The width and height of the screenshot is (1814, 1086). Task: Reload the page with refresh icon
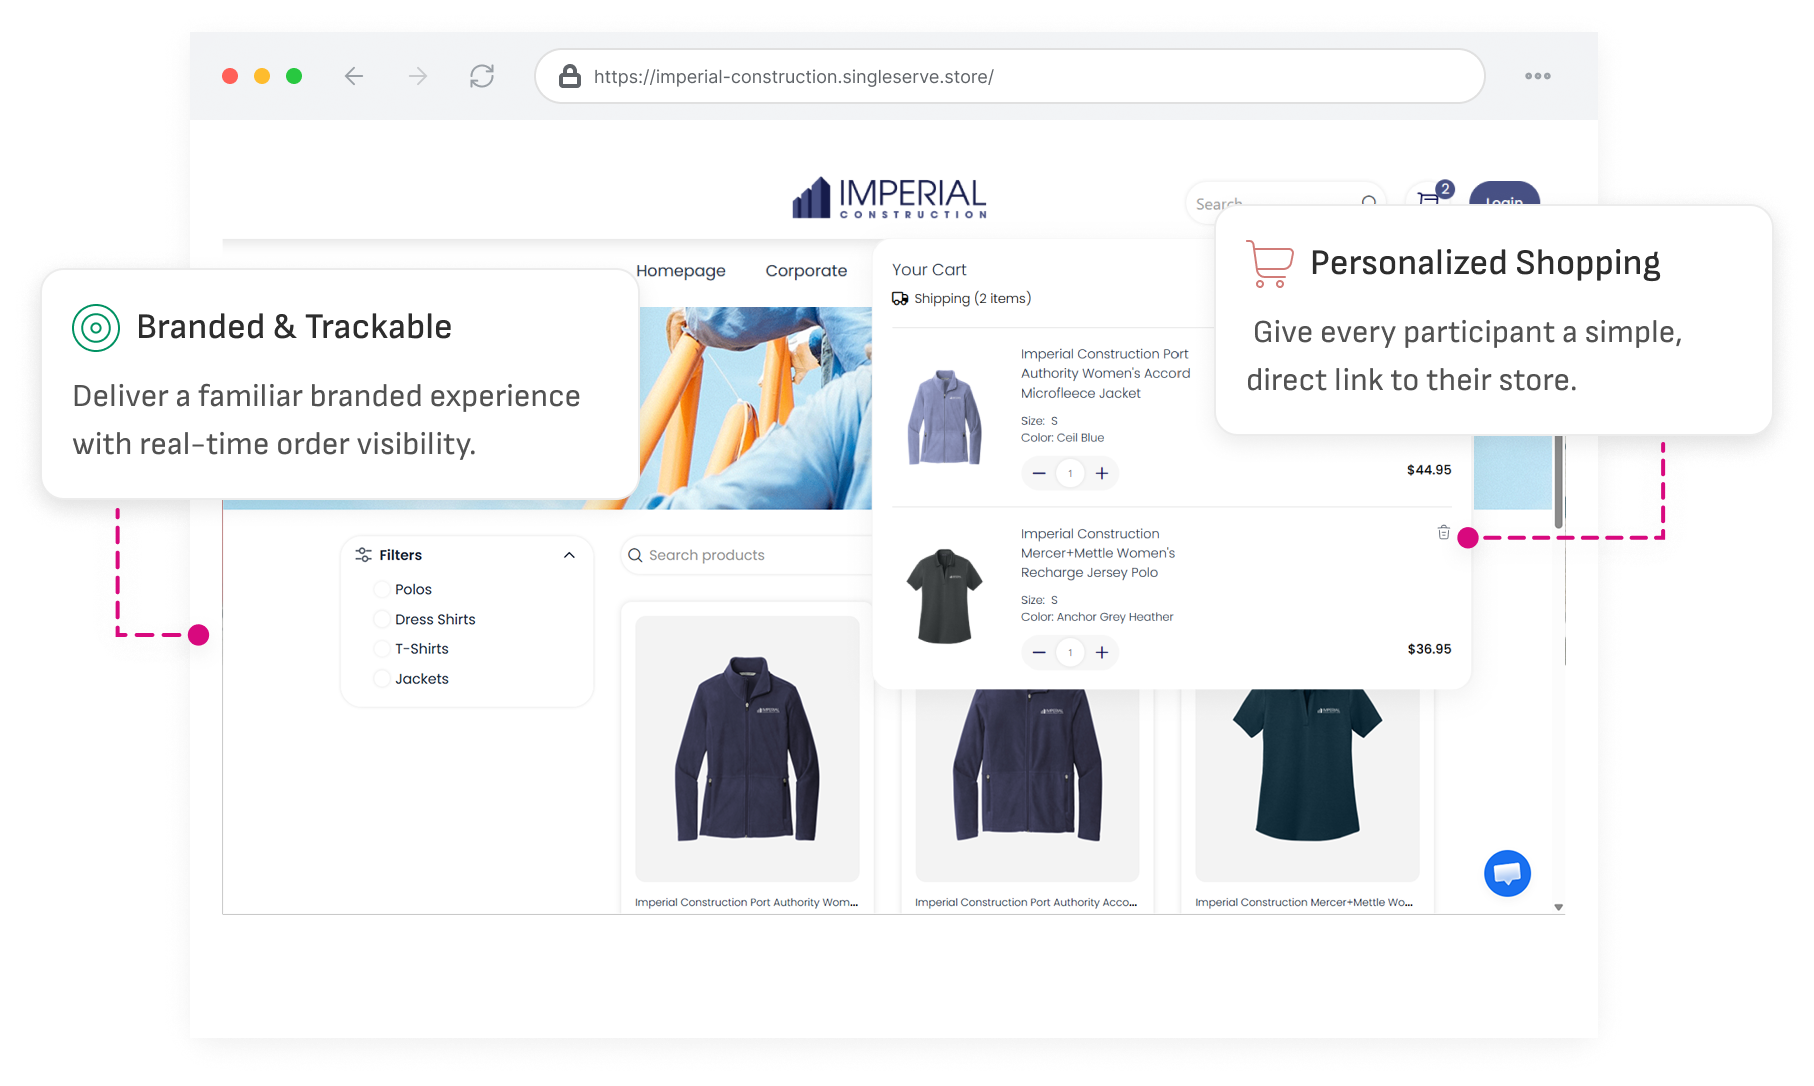point(482,76)
